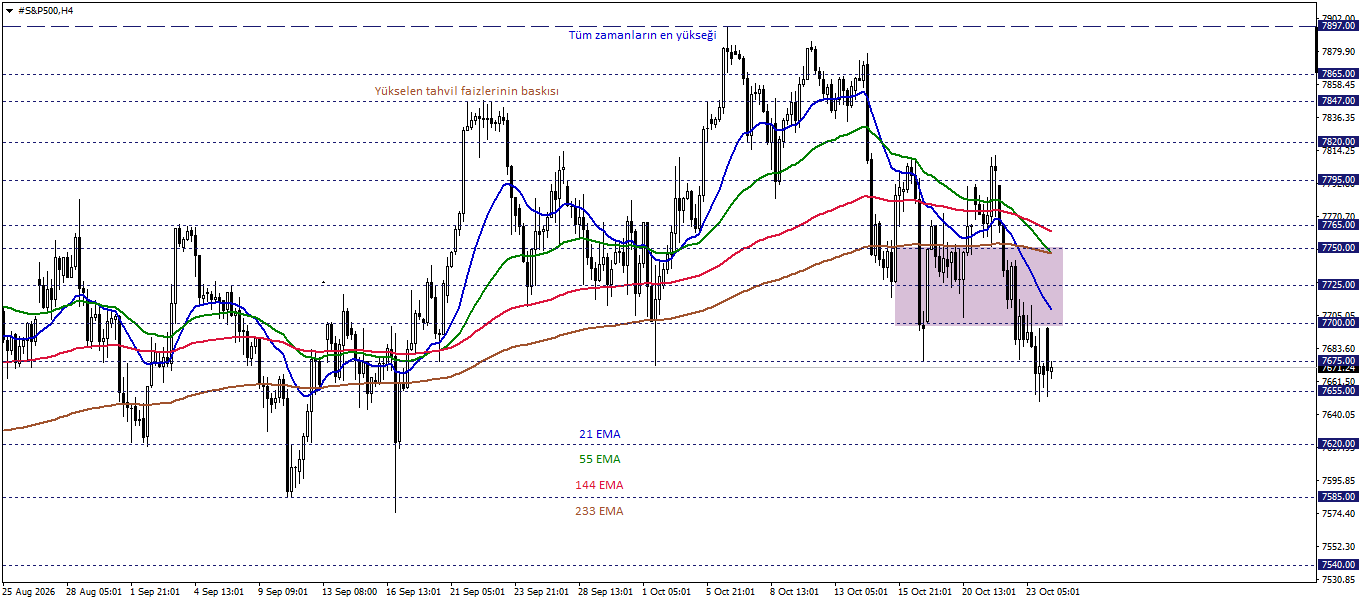Click the 9 Sep 09:01 time axis label
This screenshot has height=603, width=1362.
click(284, 592)
